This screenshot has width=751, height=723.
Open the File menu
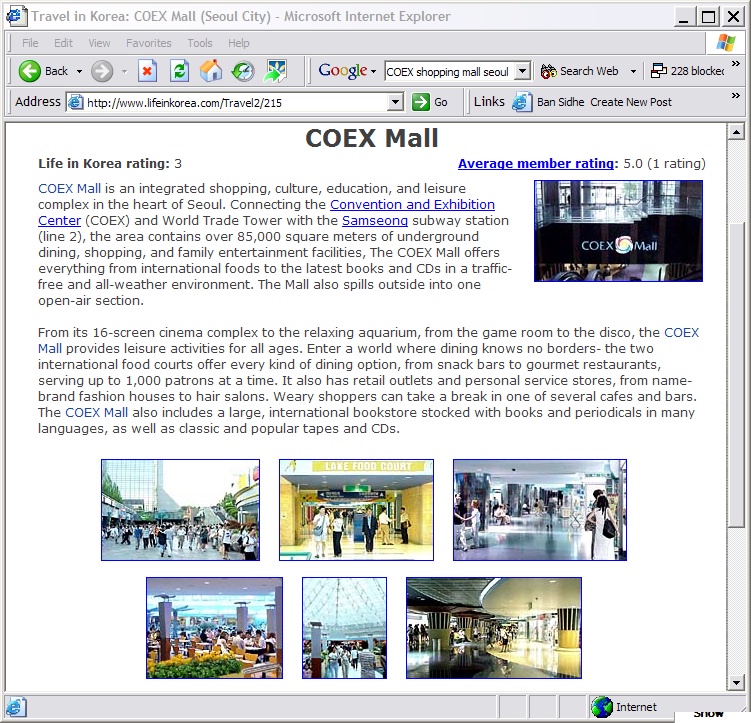(x=30, y=43)
